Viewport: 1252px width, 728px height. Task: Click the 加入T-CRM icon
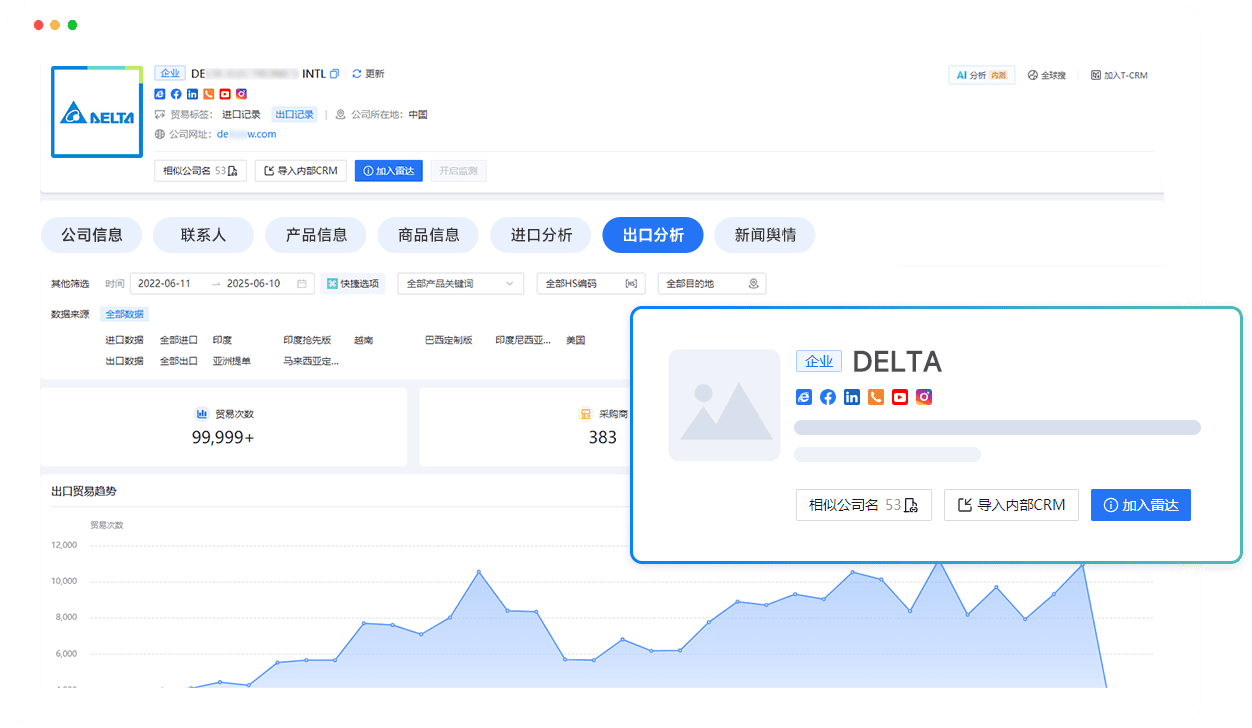point(1097,74)
